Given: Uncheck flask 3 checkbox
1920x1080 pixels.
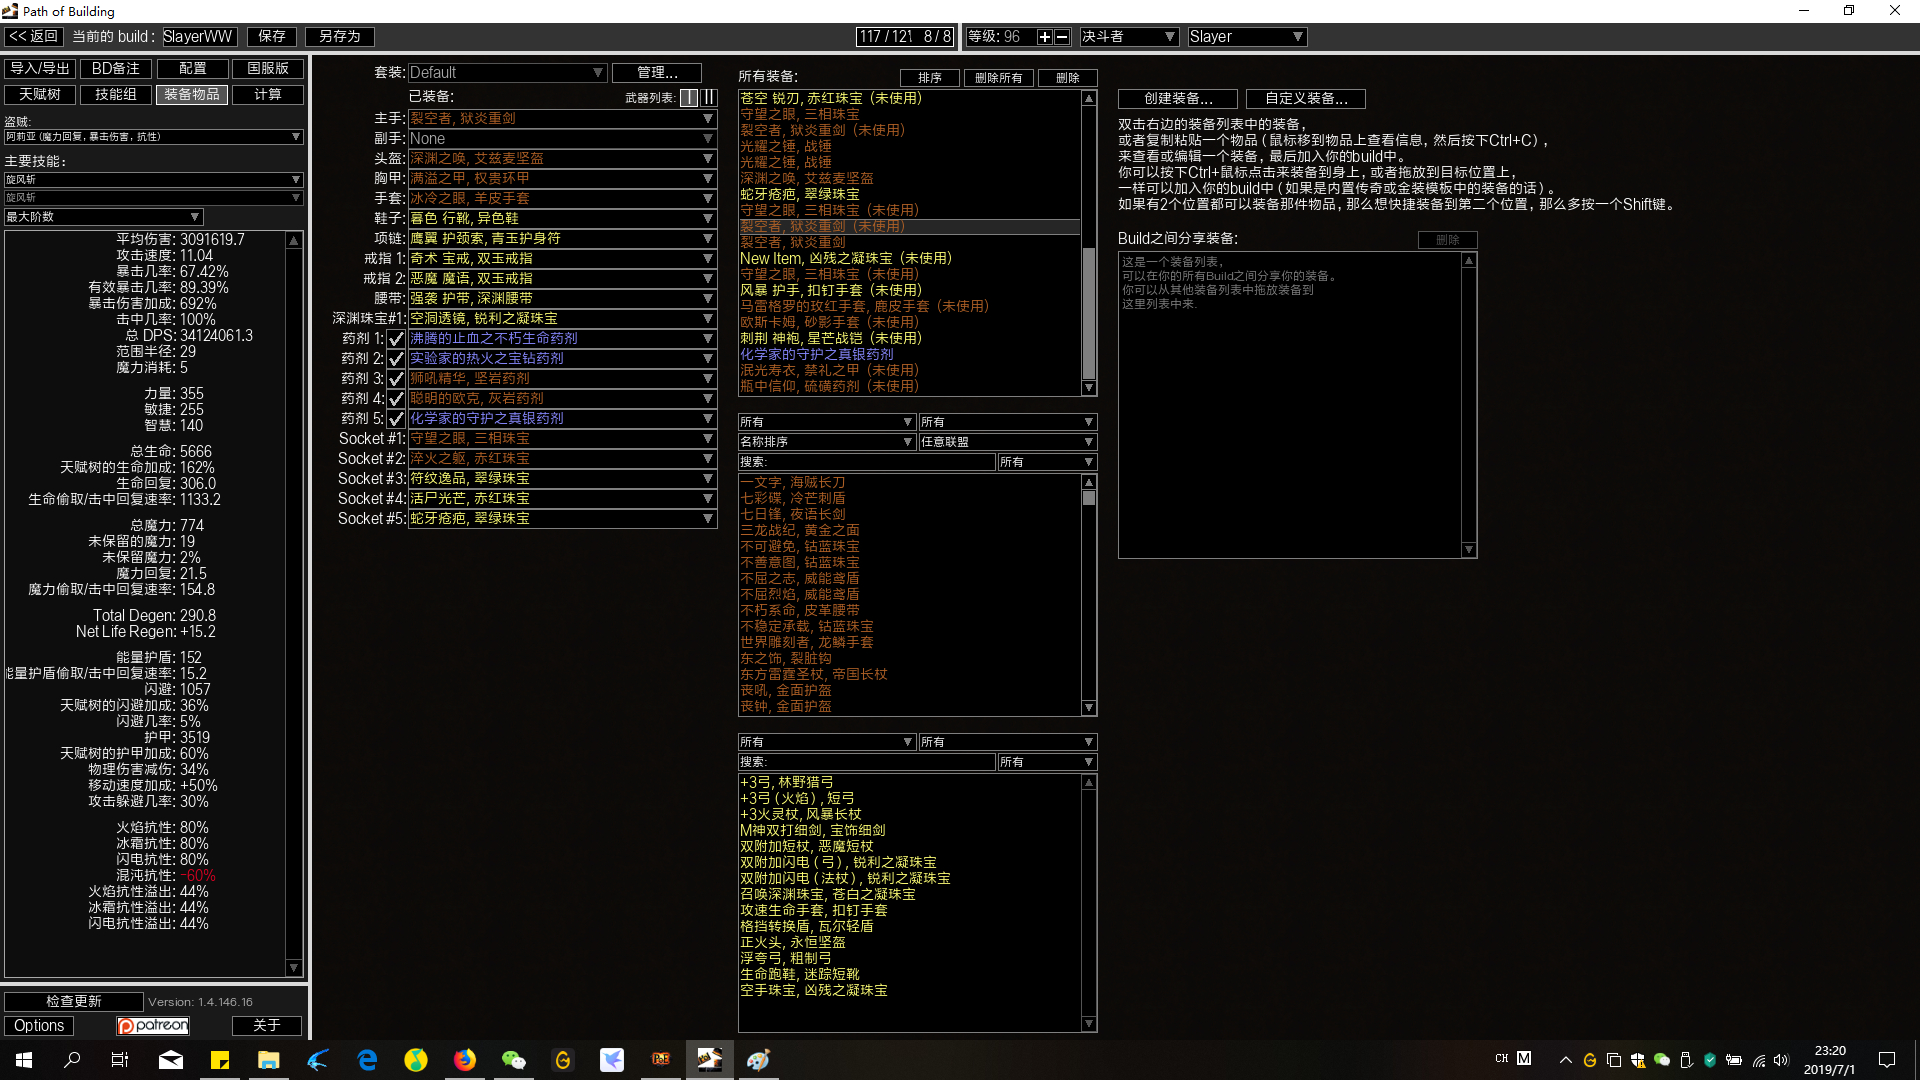Looking at the screenshot, I should point(396,379).
